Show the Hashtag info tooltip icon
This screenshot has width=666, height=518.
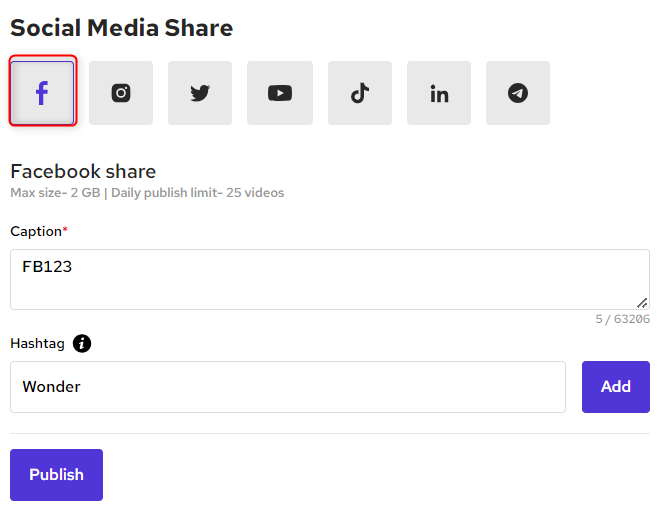coord(82,343)
